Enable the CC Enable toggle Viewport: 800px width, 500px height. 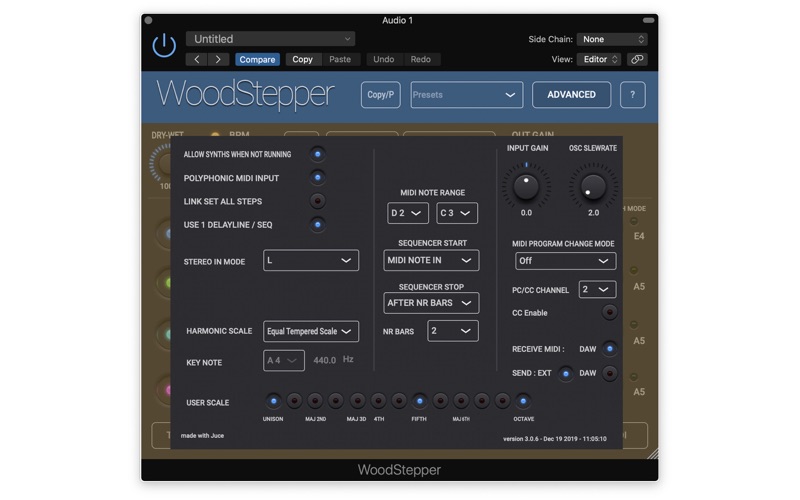click(609, 312)
